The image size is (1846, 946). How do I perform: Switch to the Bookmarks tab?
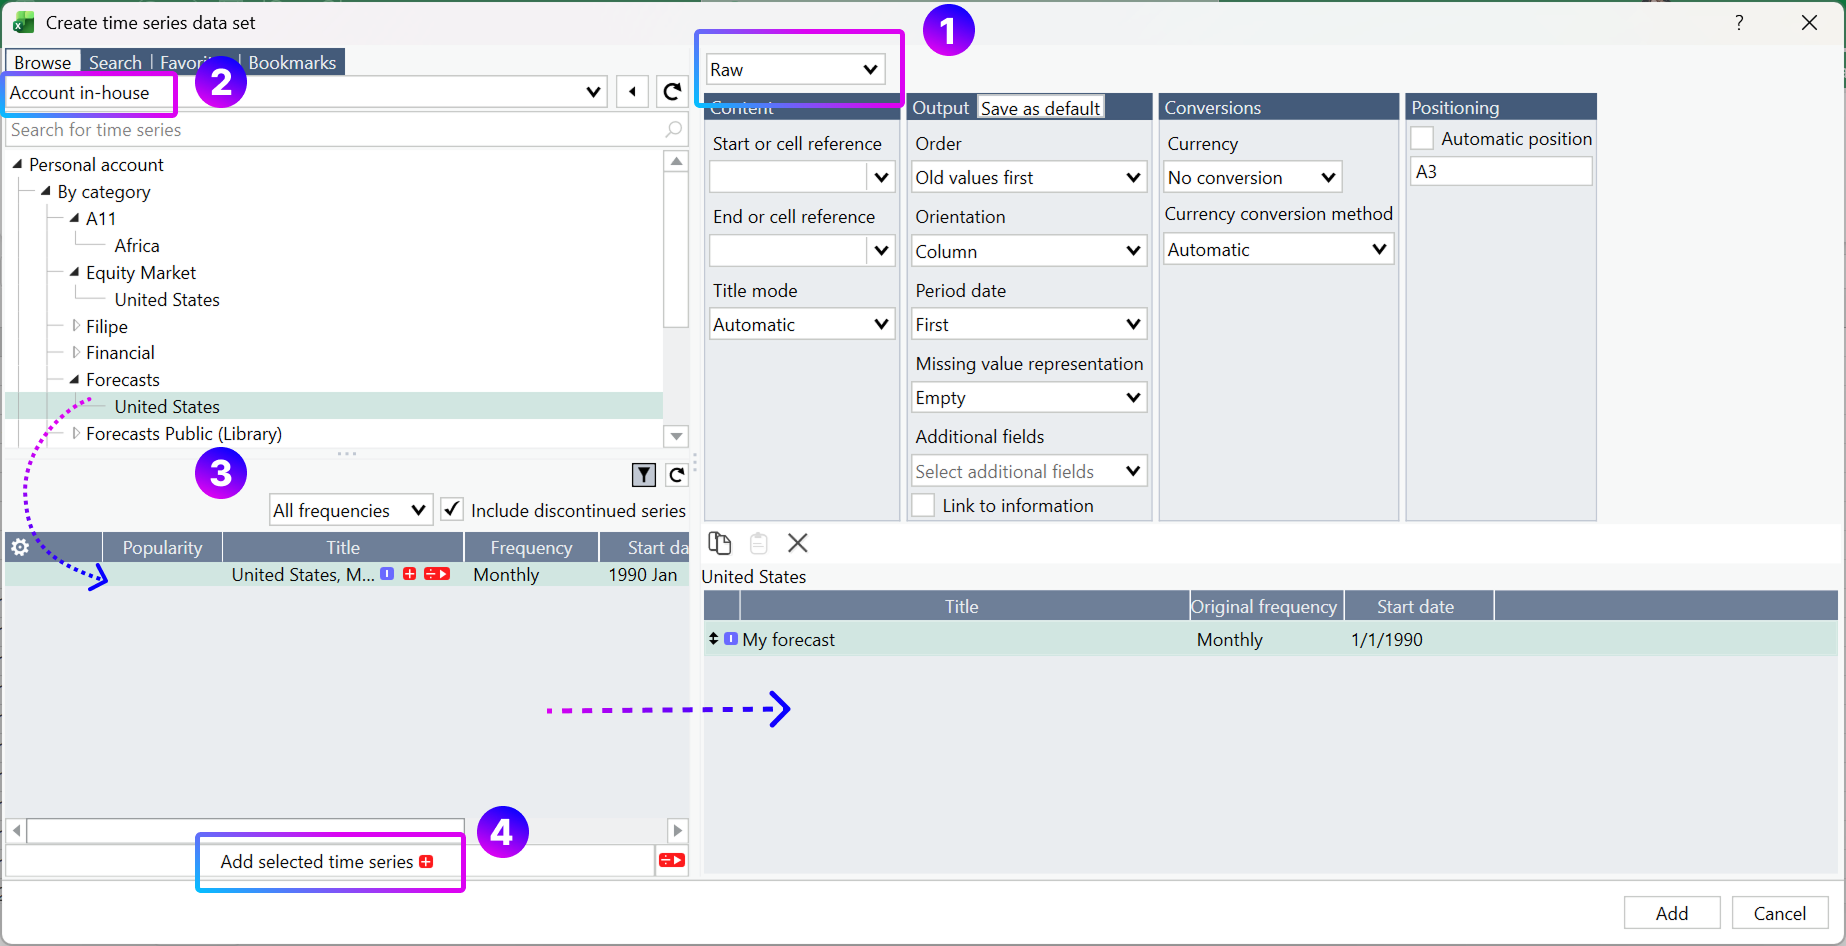[292, 62]
